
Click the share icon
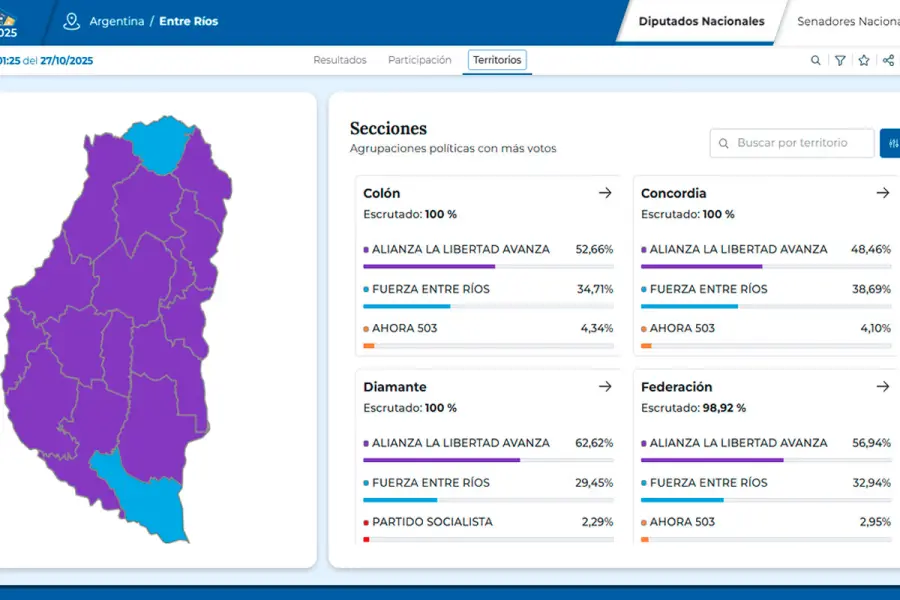tap(888, 61)
